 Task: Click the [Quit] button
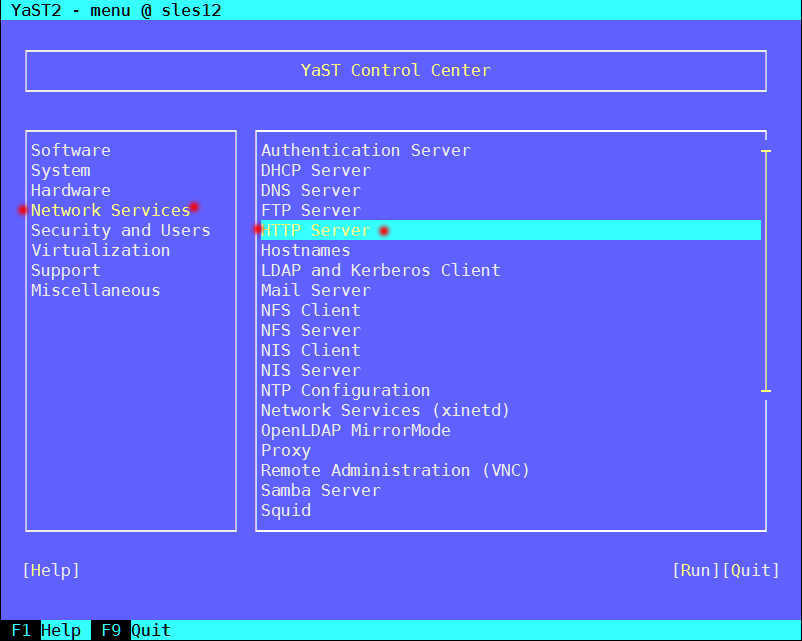click(750, 570)
